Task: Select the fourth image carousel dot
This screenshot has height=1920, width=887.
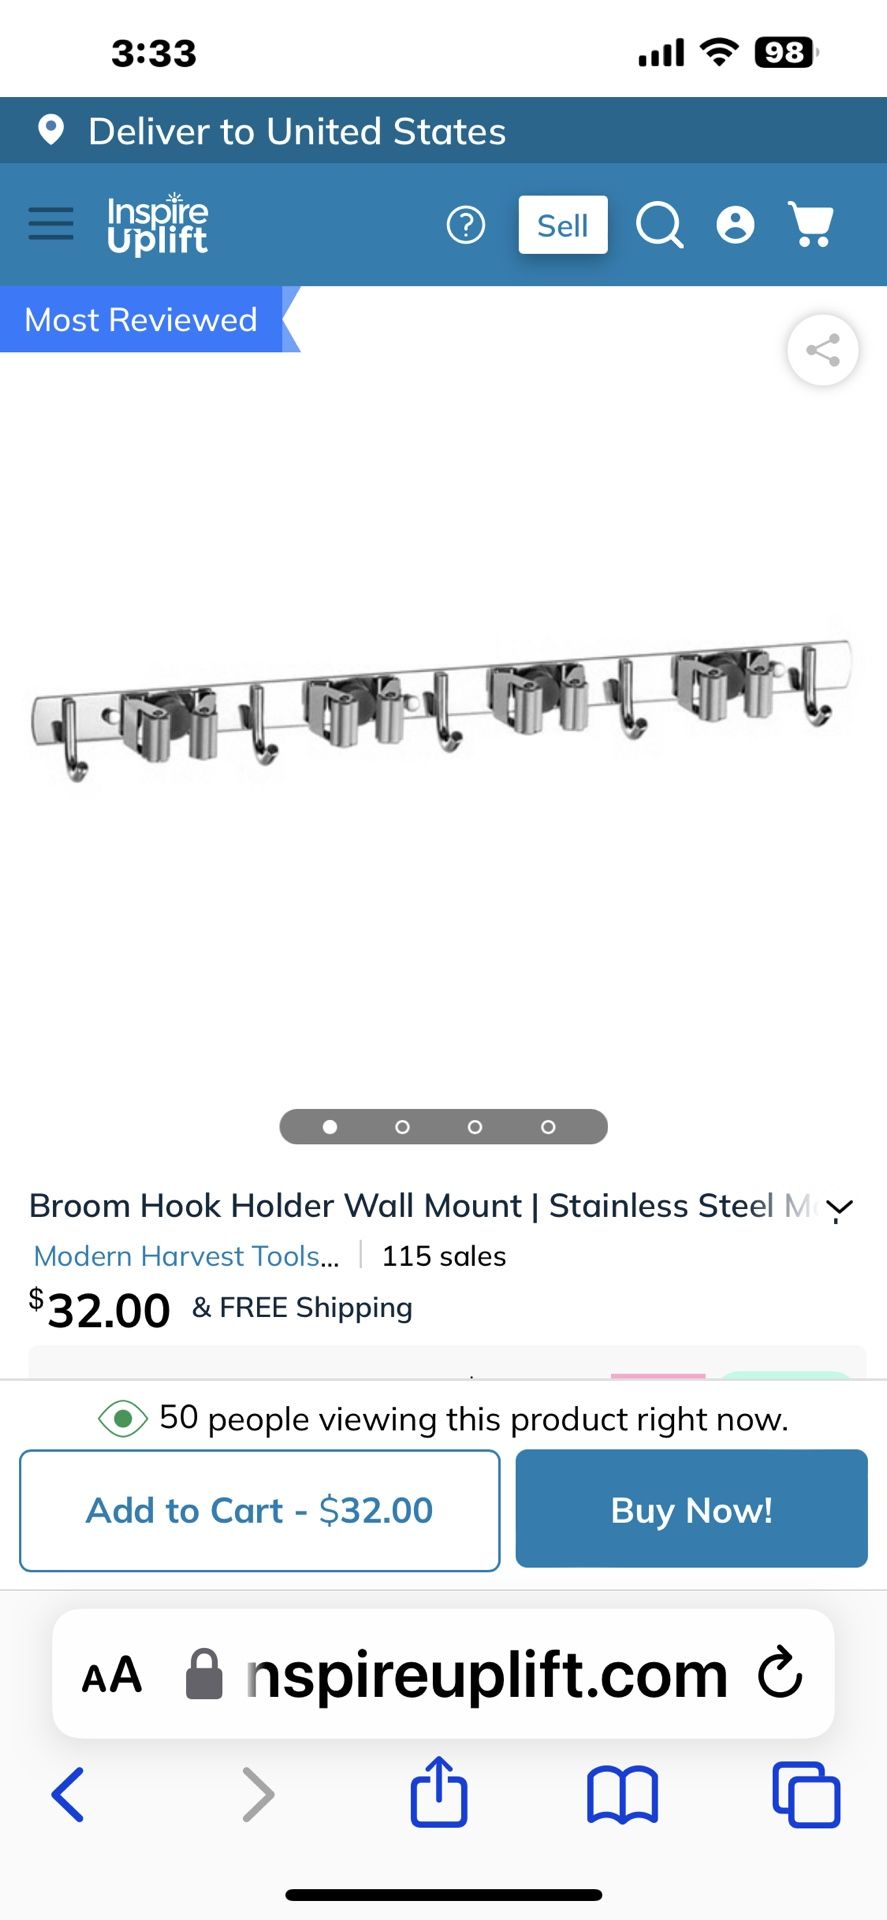Action: click(x=548, y=1127)
